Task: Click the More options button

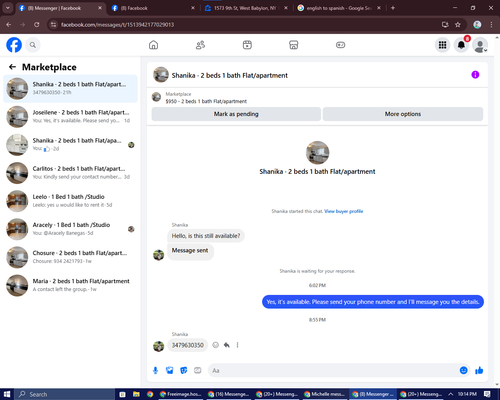Action: click(x=403, y=114)
